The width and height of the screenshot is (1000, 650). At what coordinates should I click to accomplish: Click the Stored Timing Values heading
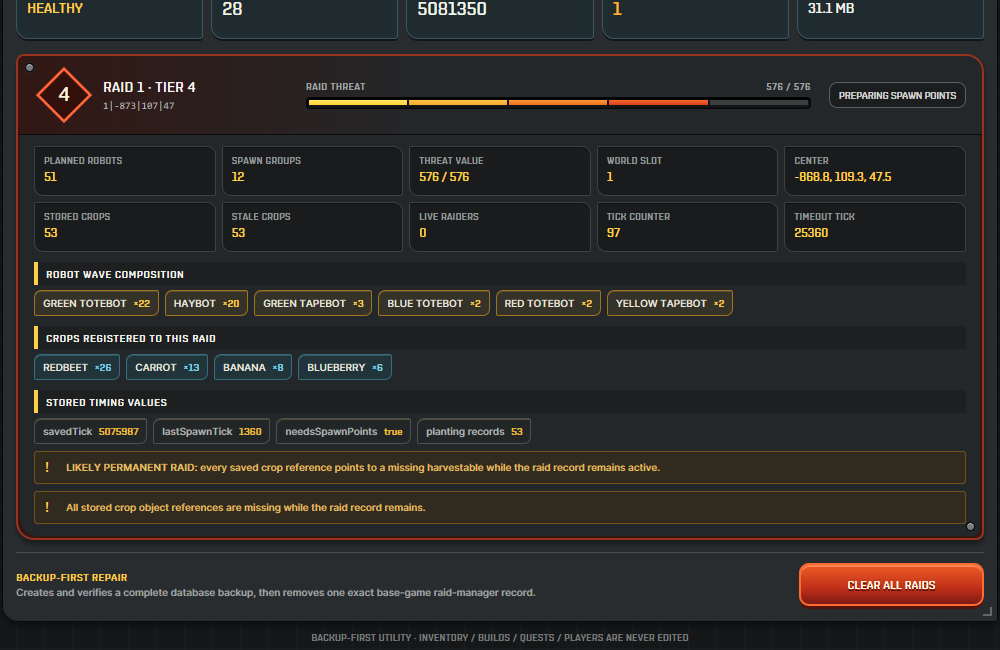(x=107, y=403)
